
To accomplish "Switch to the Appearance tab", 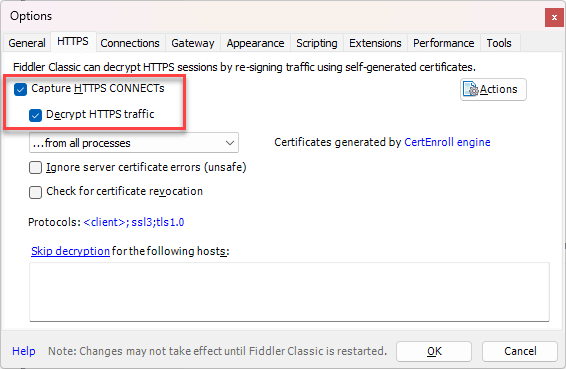I will click(255, 43).
